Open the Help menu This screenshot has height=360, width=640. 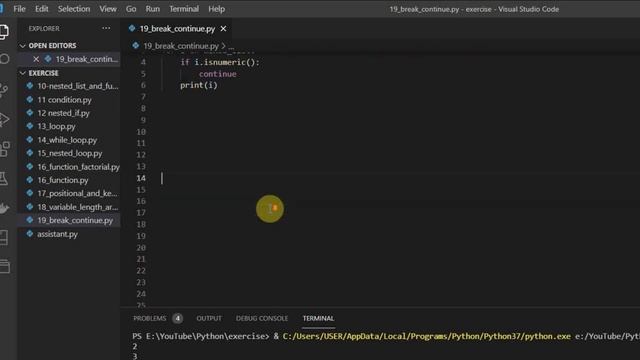pyautogui.click(x=216, y=9)
